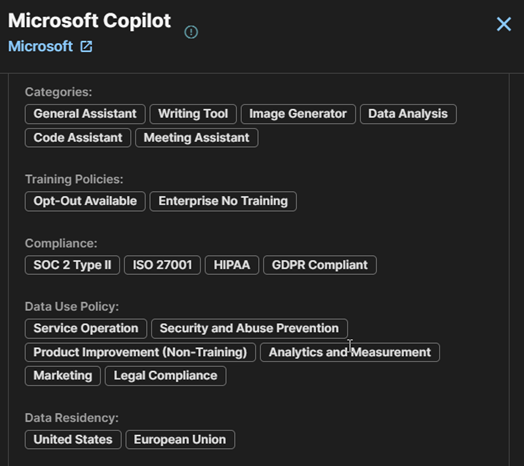Click the info alert icon beside Microsoft Copilot
The width and height of the screenshot is (524, 466).
tap(191, 32)
